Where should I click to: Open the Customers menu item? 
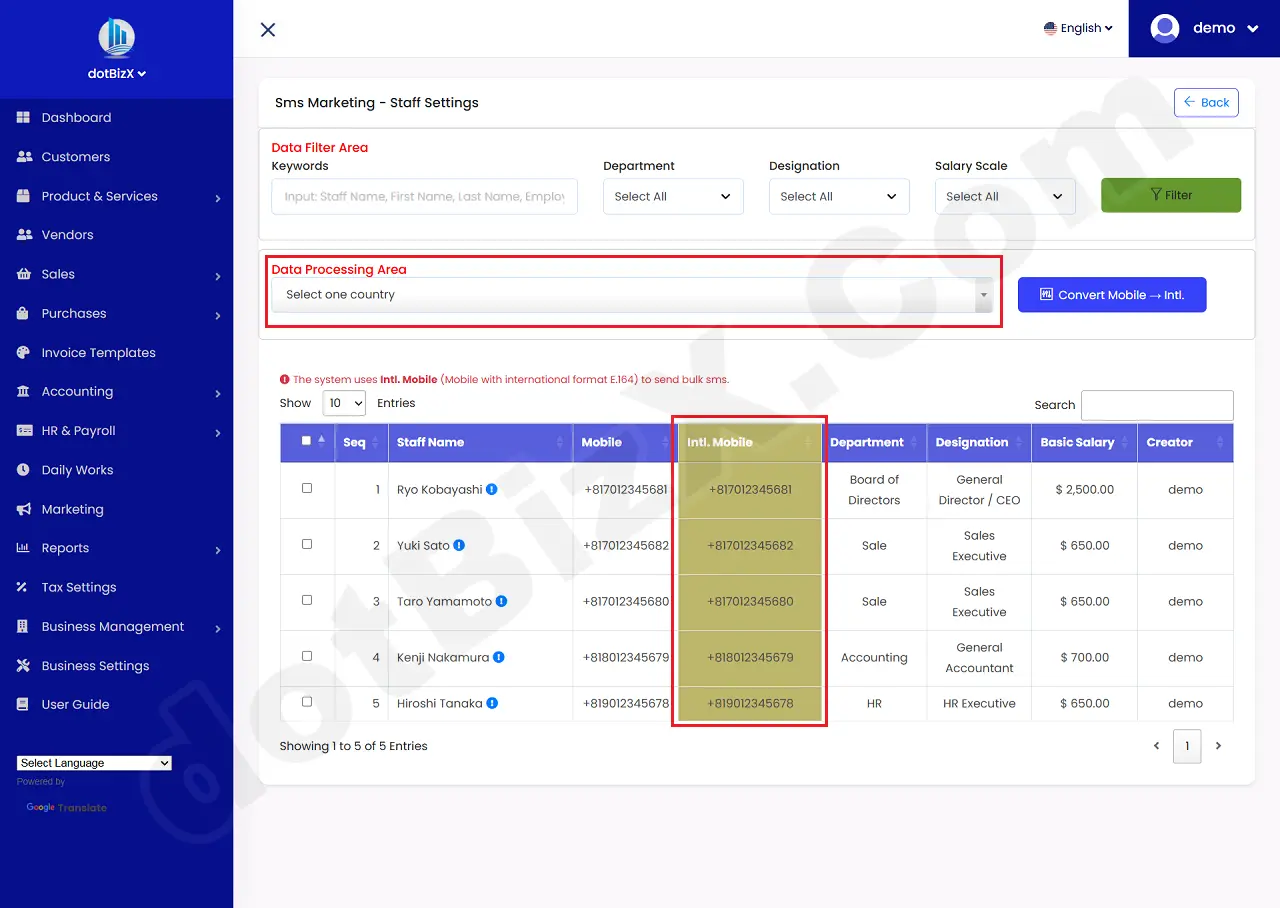[x=76, y=157]
